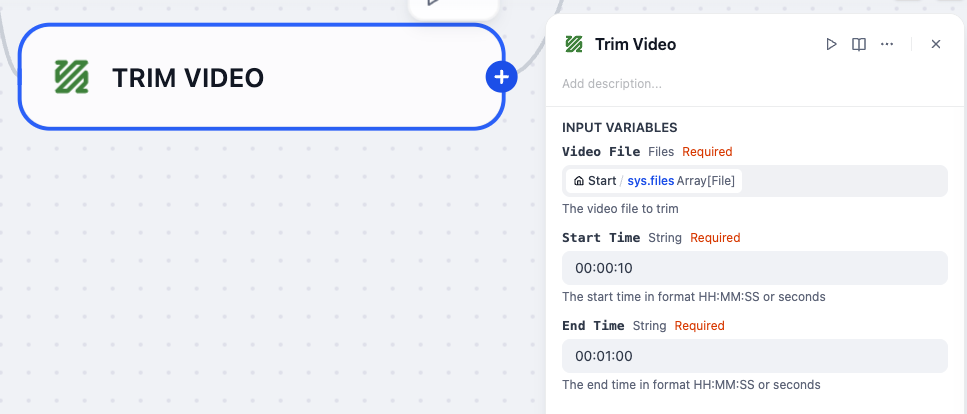Image resolution: width=967 pixels, height=414 pixels.
Task: Focus the Start Time field showing 00:00:10
Action: pyautogui.click(x=755, y=268)
